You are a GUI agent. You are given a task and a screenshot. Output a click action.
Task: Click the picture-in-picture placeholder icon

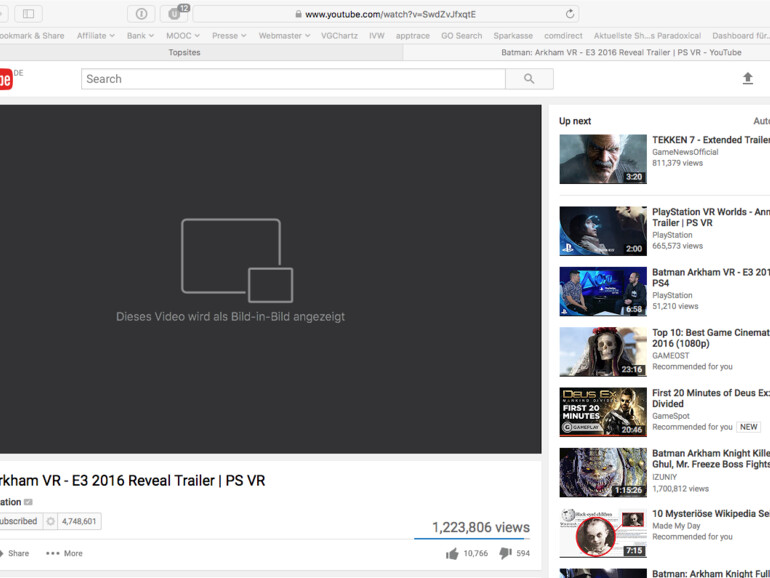point(237,260)
